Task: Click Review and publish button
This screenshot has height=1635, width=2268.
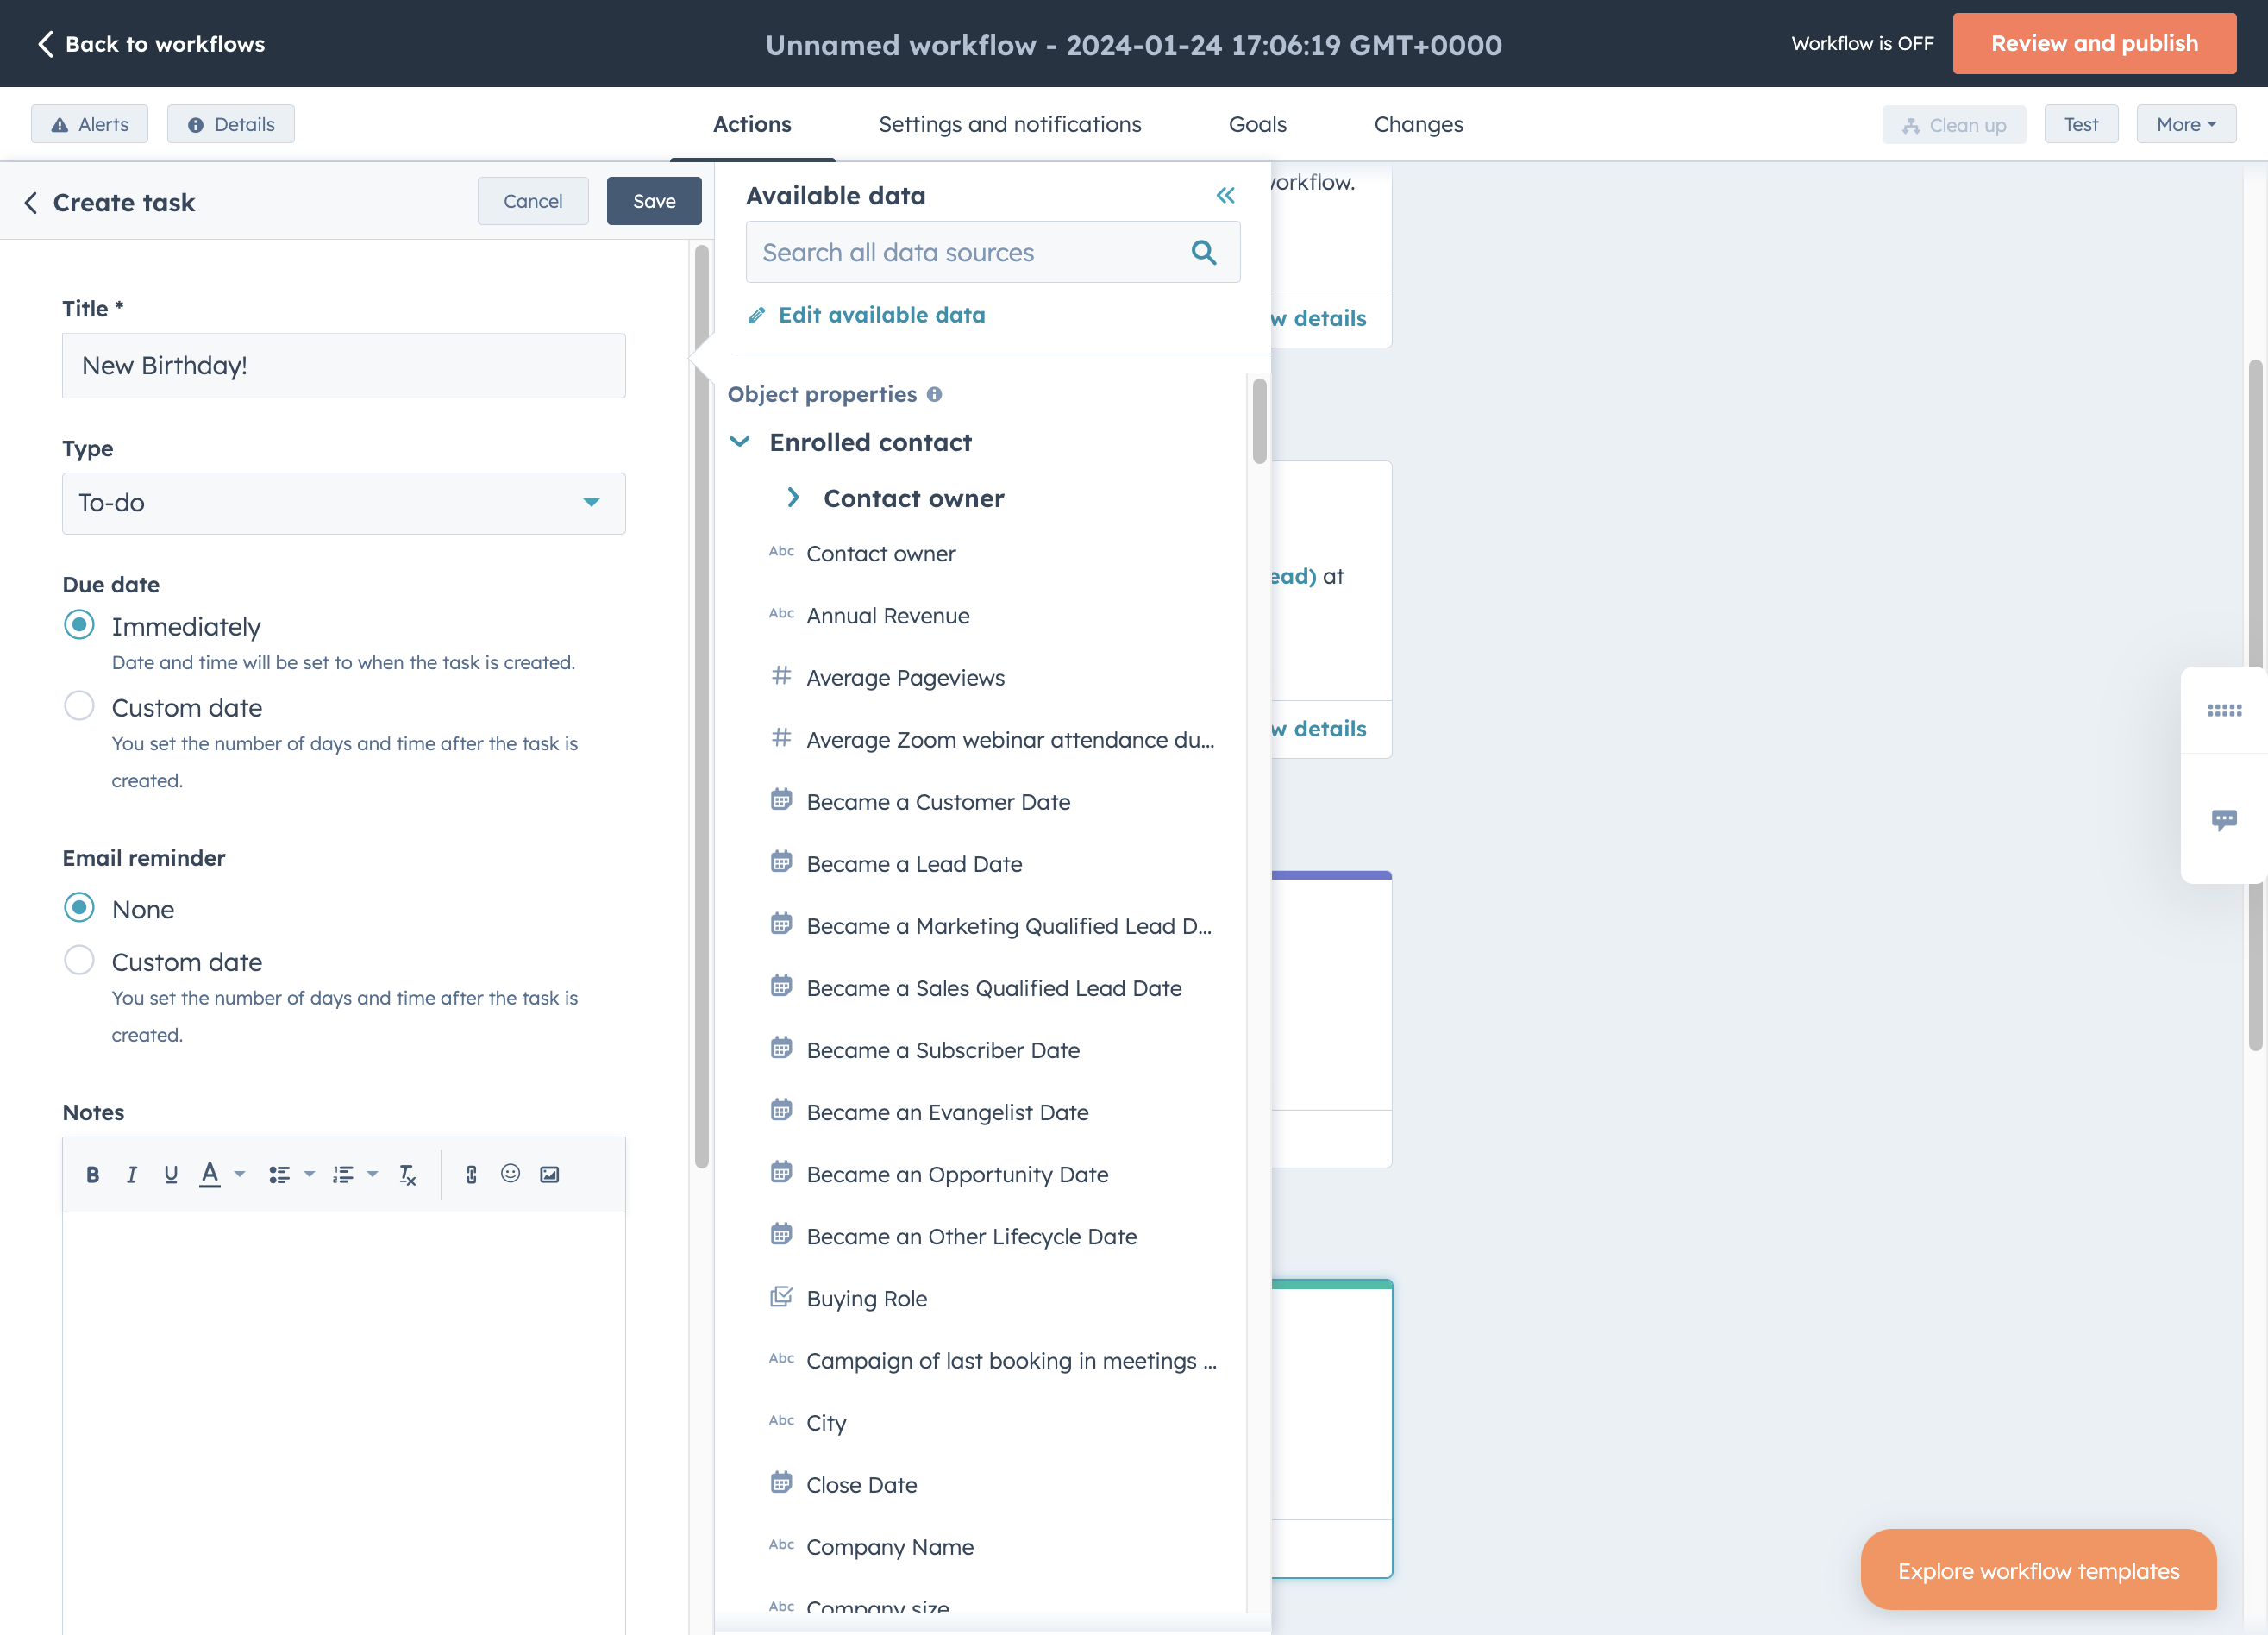Action: pyautogui.click(x=2094, y=44)
